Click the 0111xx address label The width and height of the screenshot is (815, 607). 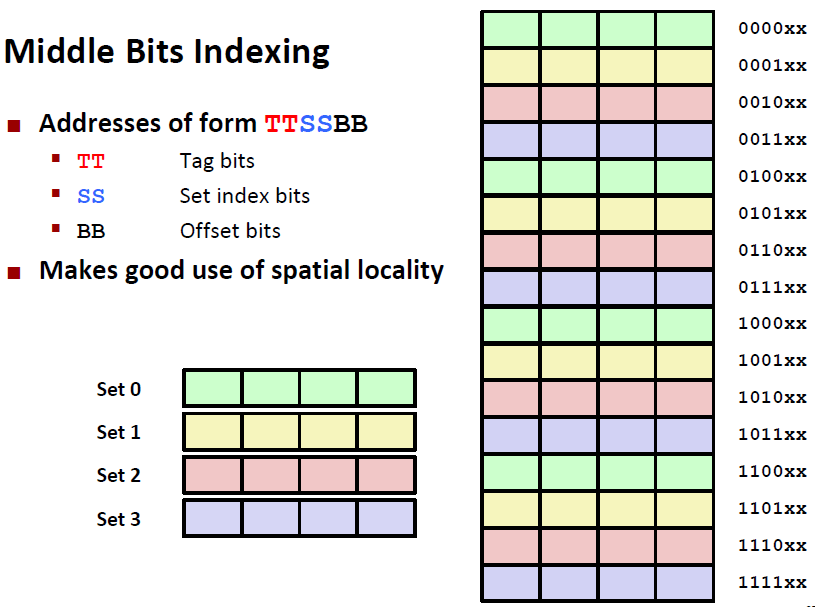(x=772, y=288)
